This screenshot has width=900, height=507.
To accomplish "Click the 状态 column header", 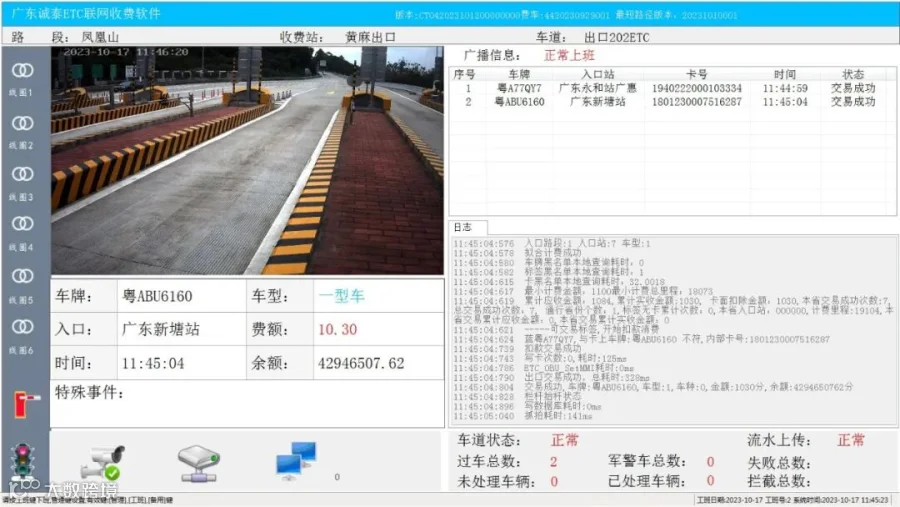I will pos(853,74).
